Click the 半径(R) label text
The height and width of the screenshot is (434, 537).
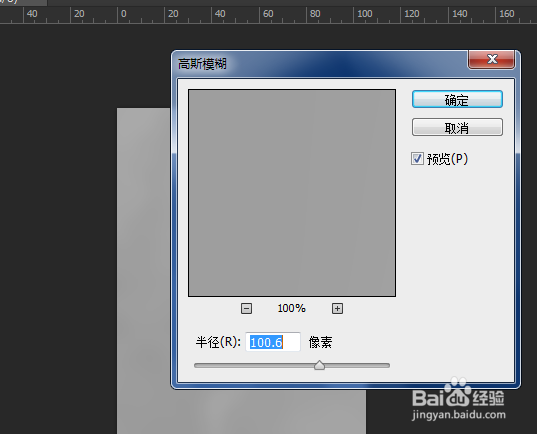[x=218, y=342]
